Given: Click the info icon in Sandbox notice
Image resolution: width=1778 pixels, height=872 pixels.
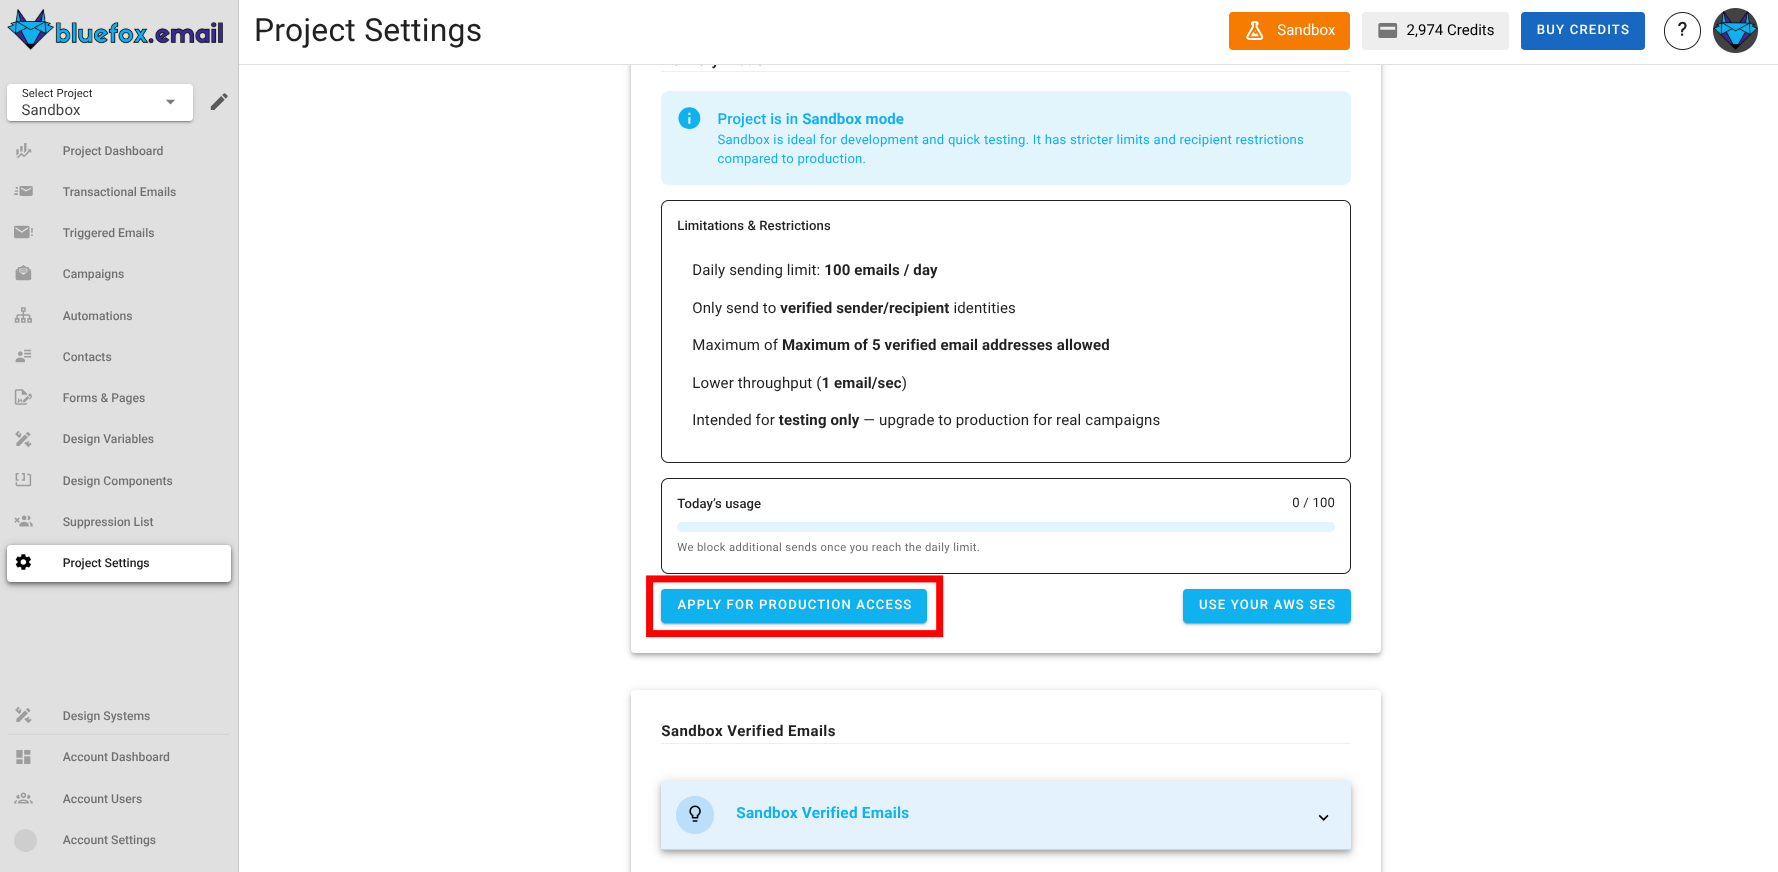Looking at the screenshot, I should [x=689, y=119].
